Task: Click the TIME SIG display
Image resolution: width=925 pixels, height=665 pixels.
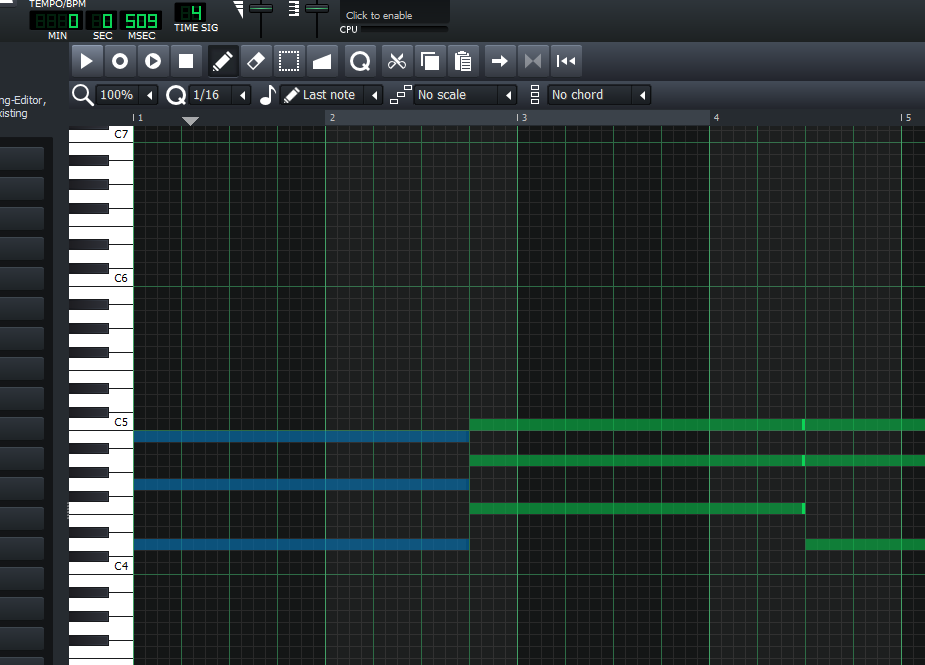Action: [191, 14]
